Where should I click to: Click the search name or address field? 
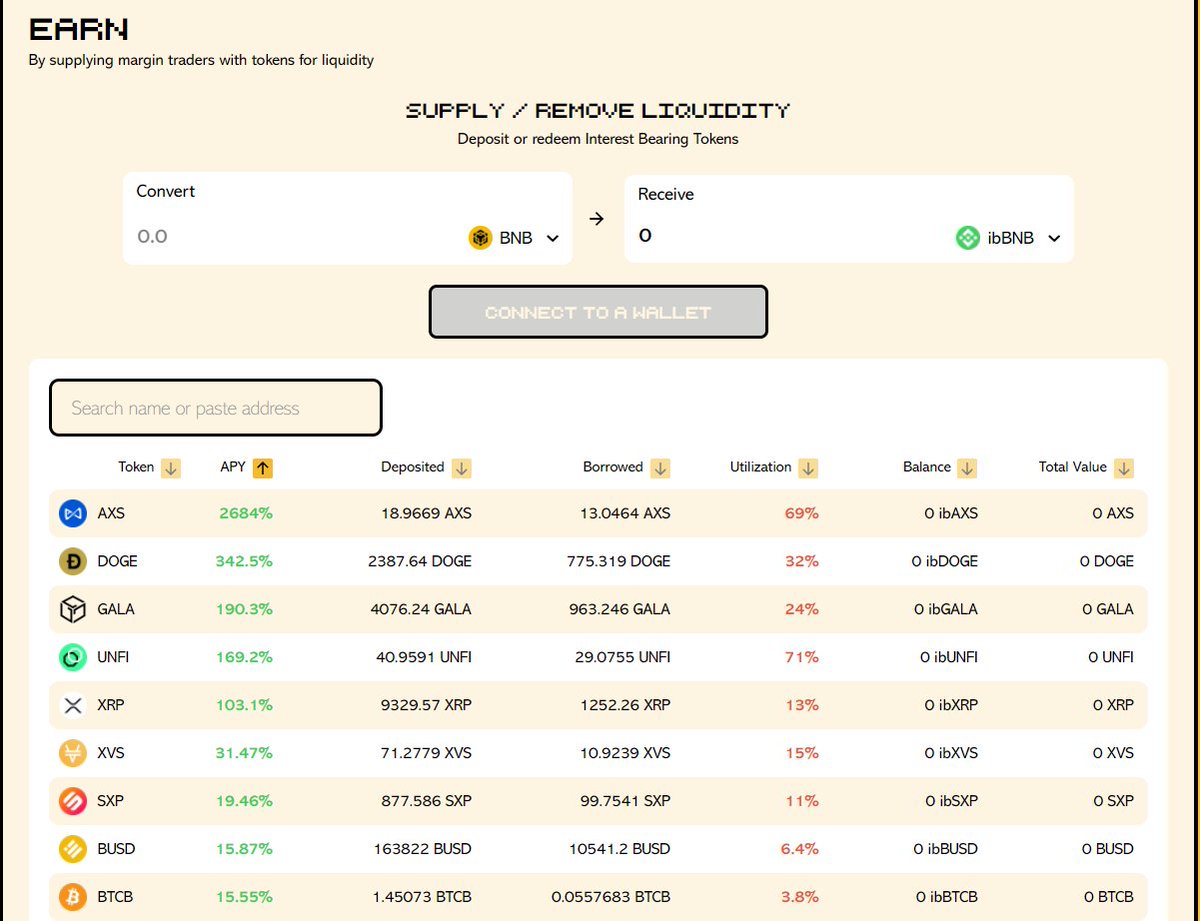pyautogui.click(x=215, y=408)
